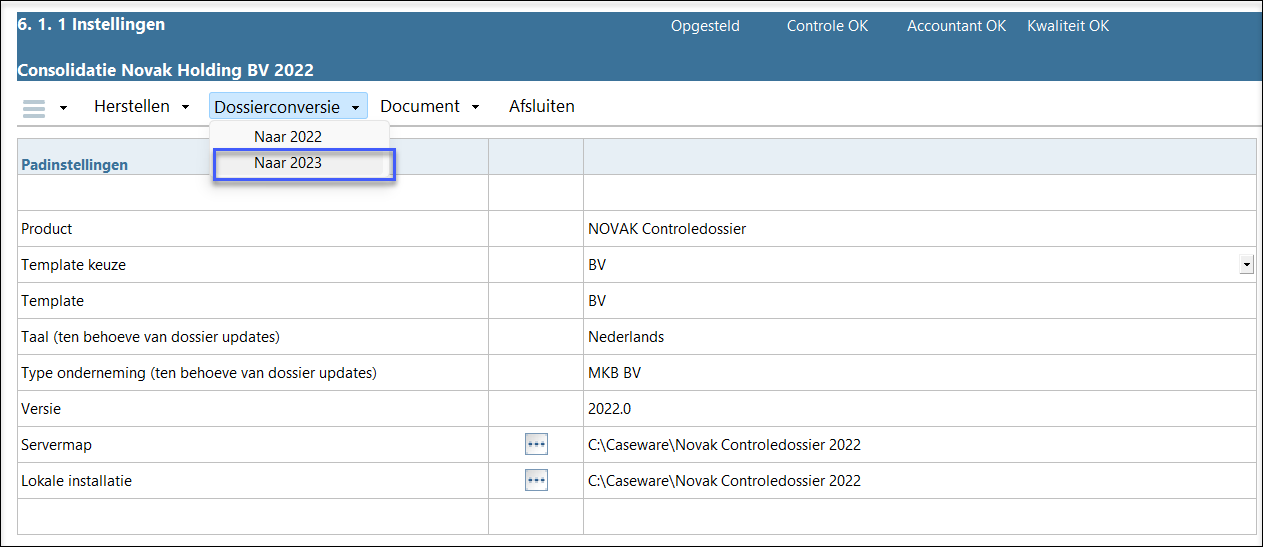This screenshot has width=1263, height=547.
Task: Click the Lokale installatie path field
Action: point(919,480)
